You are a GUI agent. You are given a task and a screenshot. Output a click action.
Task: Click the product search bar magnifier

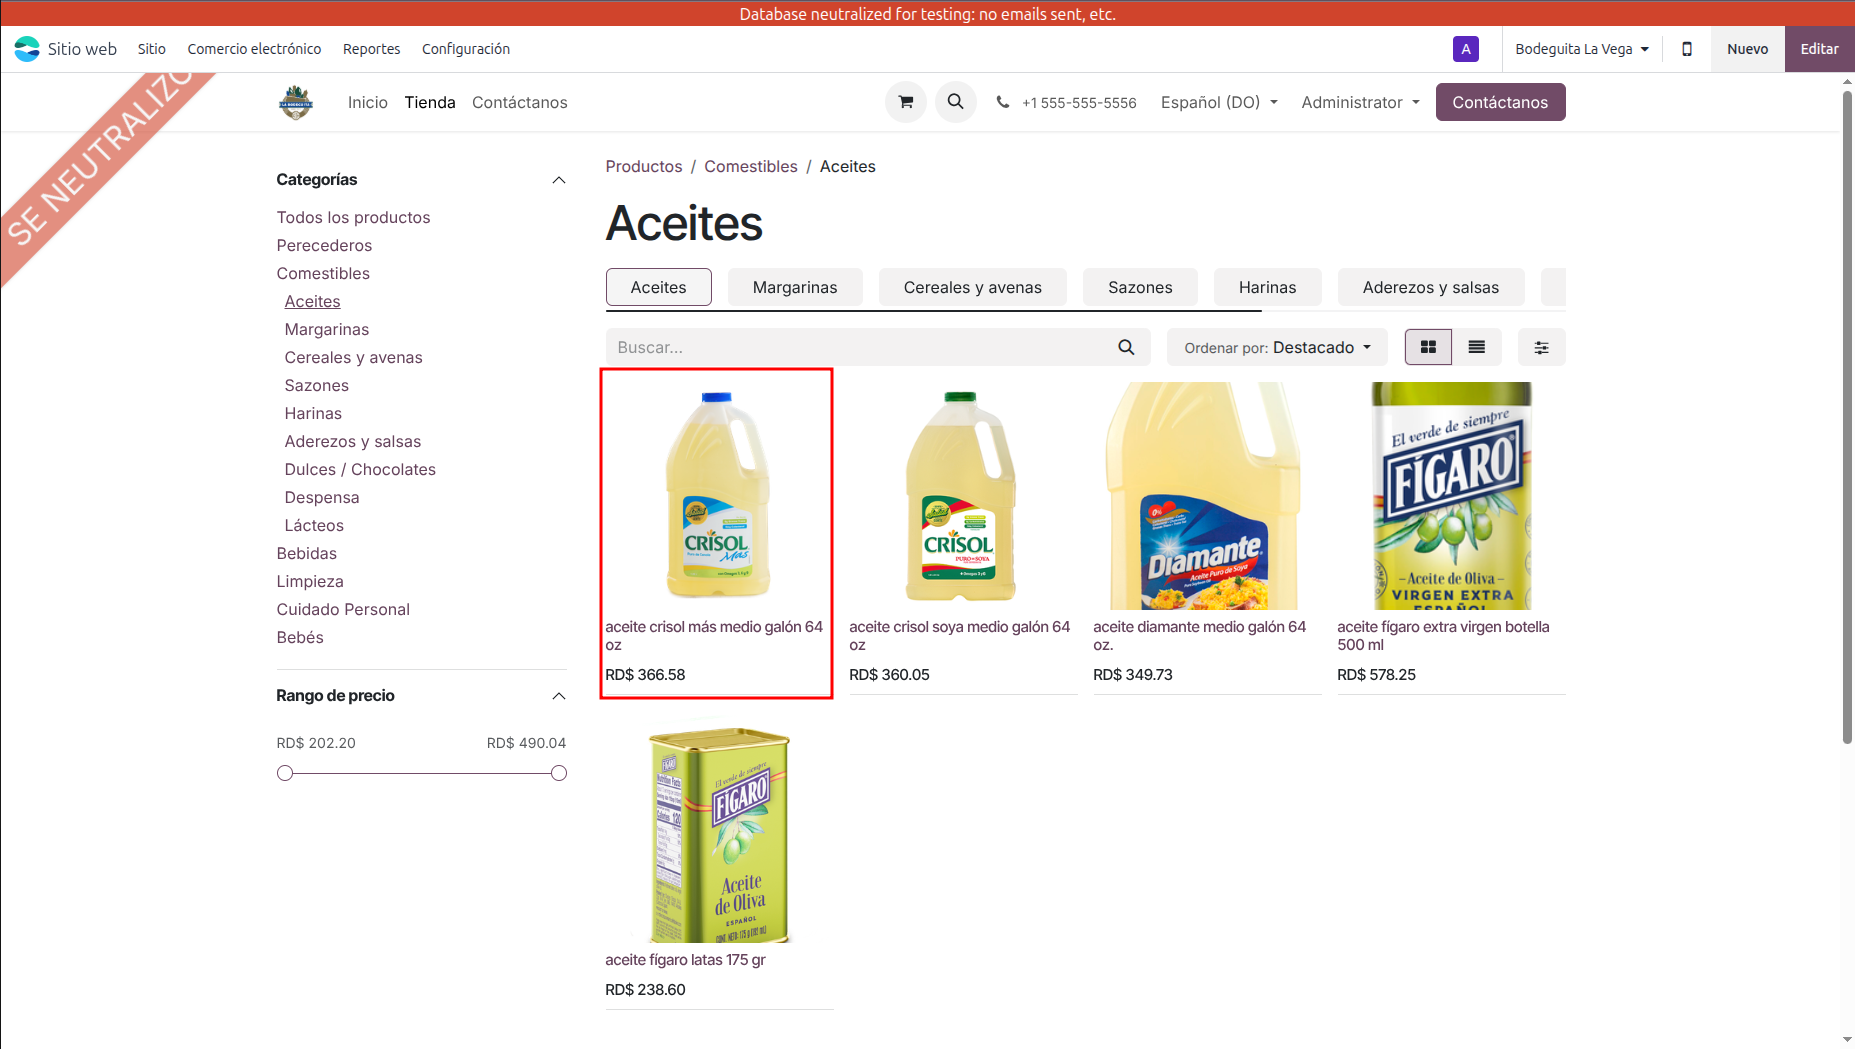pyautogui.click(x=1126, y=347)
